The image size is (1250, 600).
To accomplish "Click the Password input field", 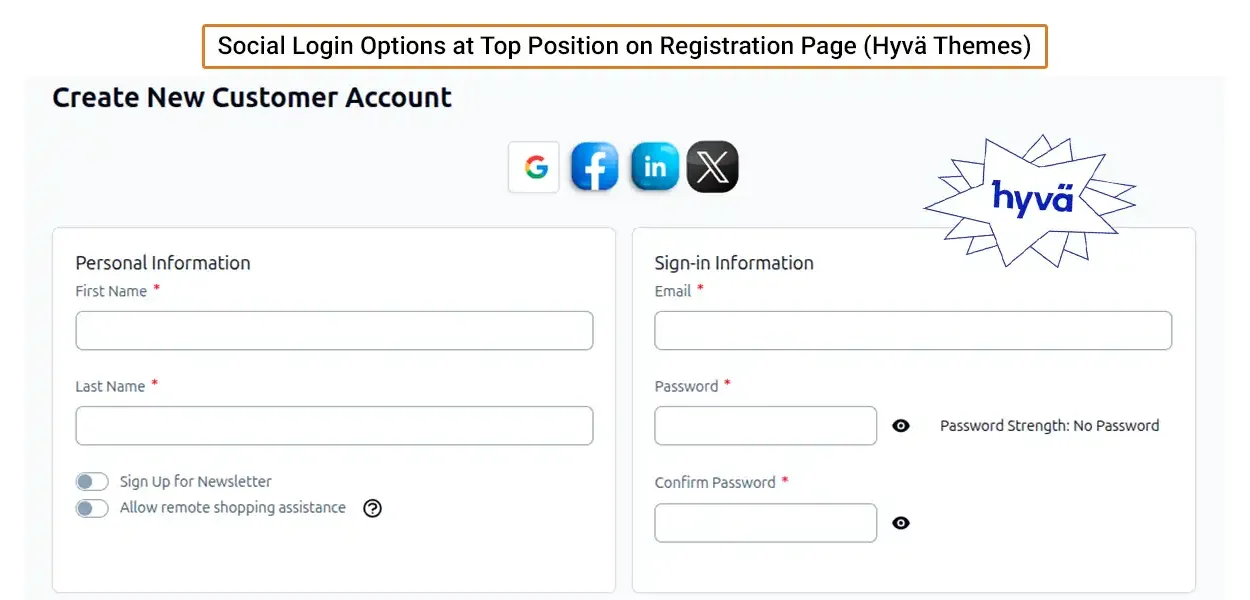I will (765, 426).
